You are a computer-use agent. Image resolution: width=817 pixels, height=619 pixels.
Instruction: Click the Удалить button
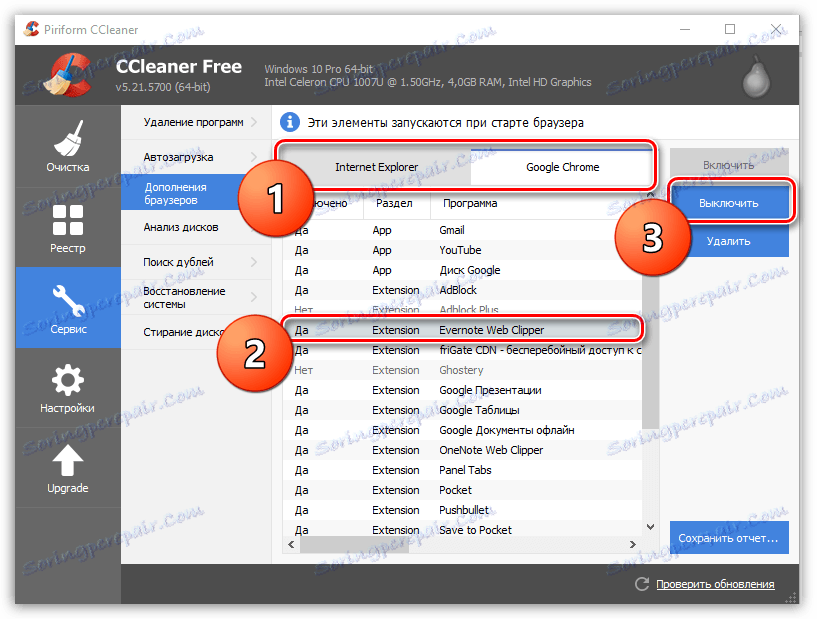pyautogui.click(x=729, y=241)
